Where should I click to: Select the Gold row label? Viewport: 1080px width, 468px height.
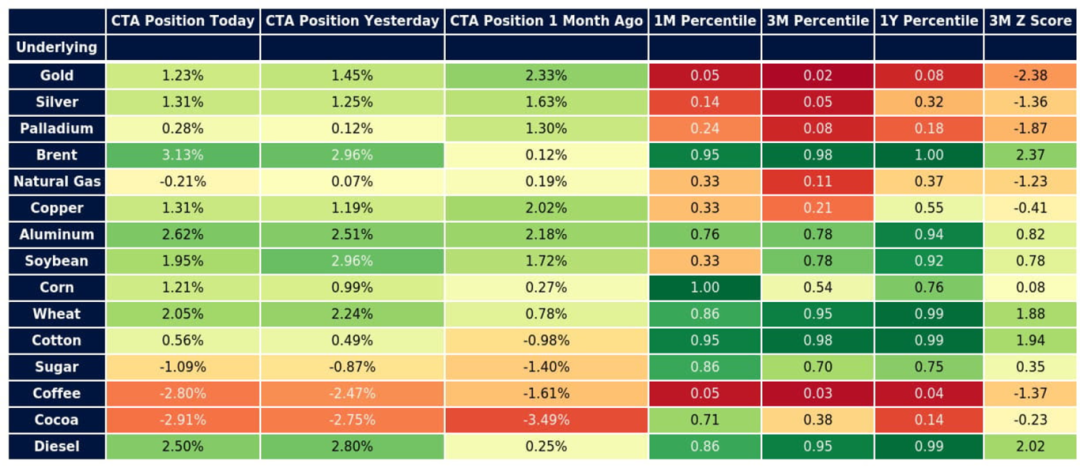[56, 75]
